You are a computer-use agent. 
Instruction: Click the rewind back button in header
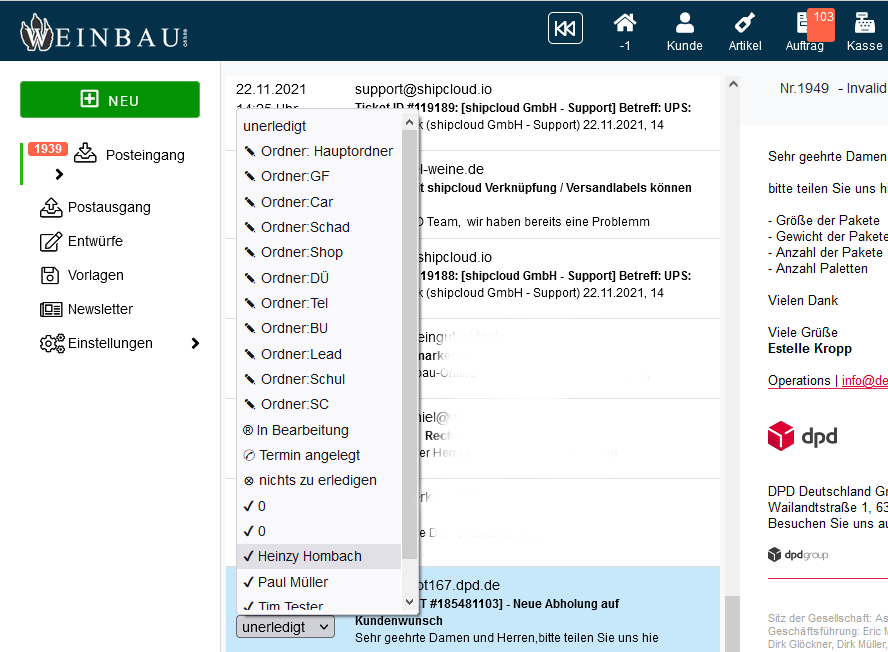click(x=565, y=28)
